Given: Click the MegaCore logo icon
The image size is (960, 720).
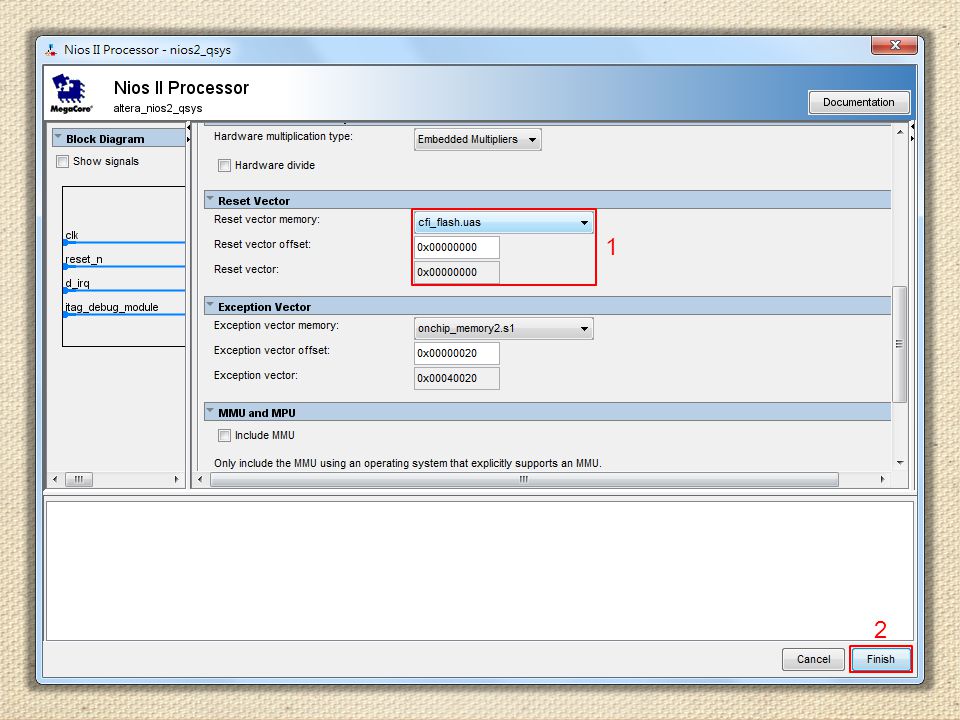Looking at the screenshot, I should pyautogui.click(x=71, y=93).
